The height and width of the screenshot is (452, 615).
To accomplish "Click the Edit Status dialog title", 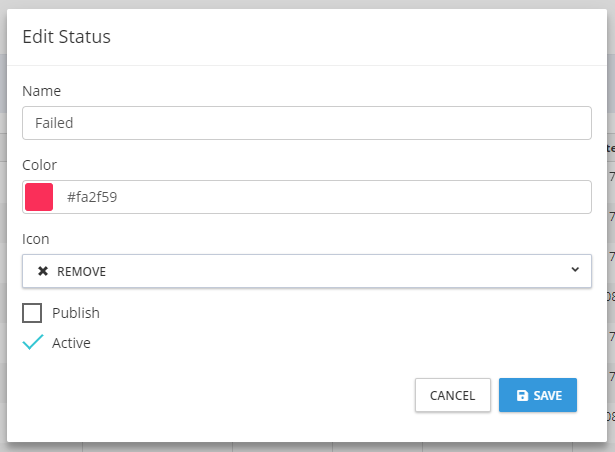I will (x=66, y=37).
